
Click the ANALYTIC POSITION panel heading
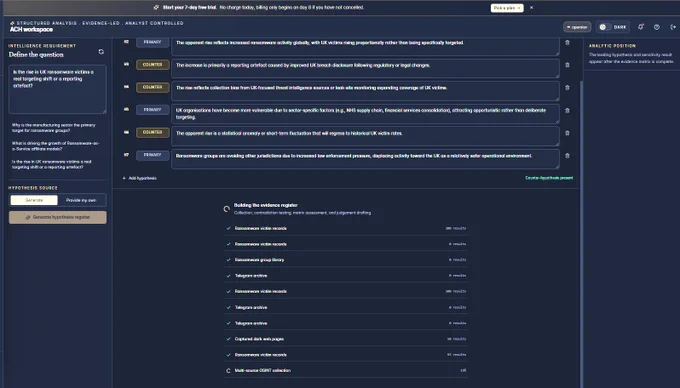click(612, 46)
